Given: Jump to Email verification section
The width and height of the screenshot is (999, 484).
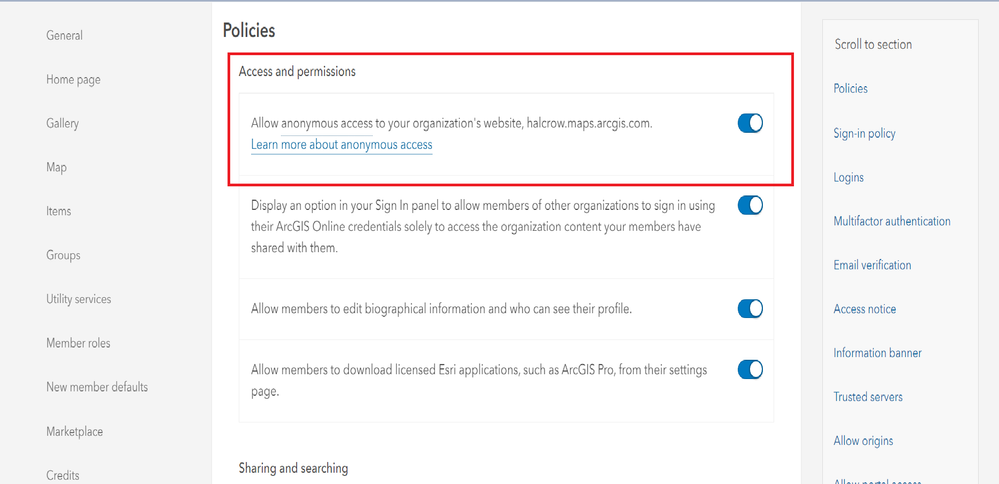Looking at the screenshot, I should click(872, 266).
